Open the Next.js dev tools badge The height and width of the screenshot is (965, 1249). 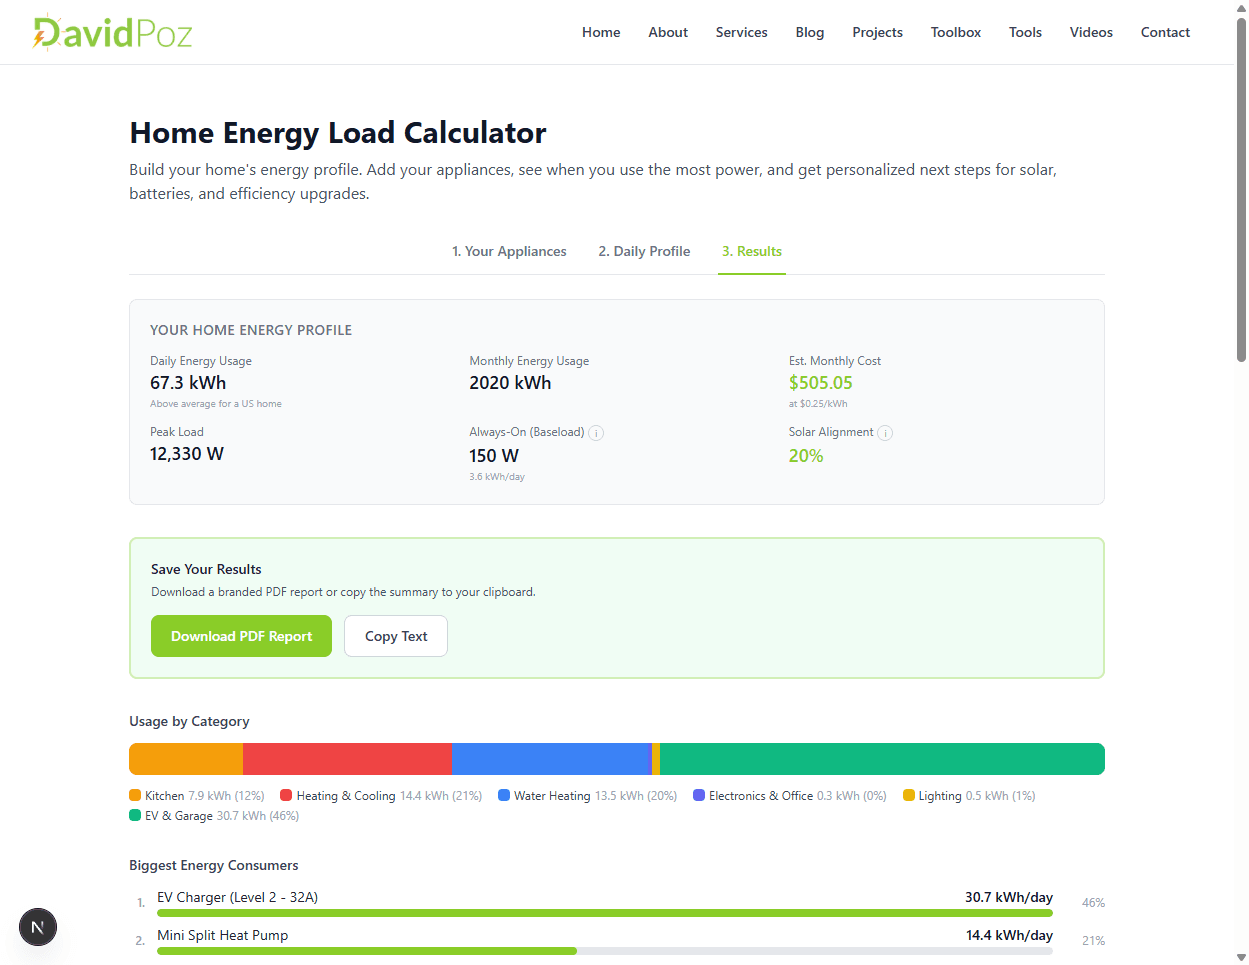coord(38,927)
